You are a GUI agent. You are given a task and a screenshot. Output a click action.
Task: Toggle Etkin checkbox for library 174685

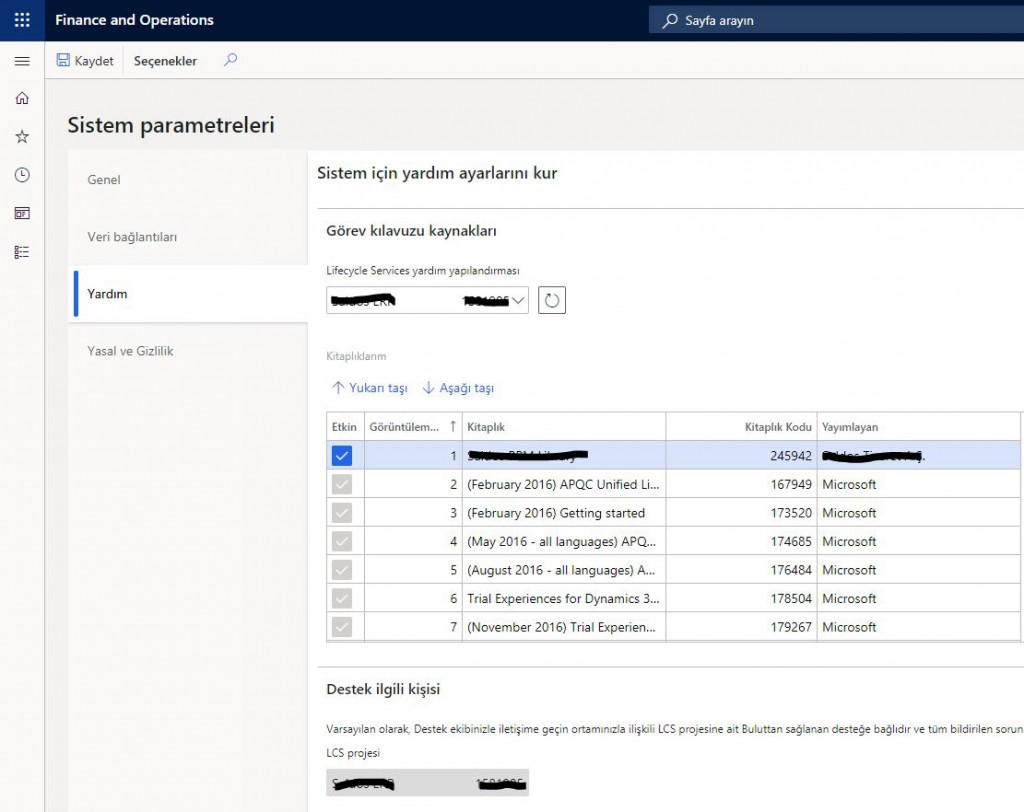[x=342, y=542]
